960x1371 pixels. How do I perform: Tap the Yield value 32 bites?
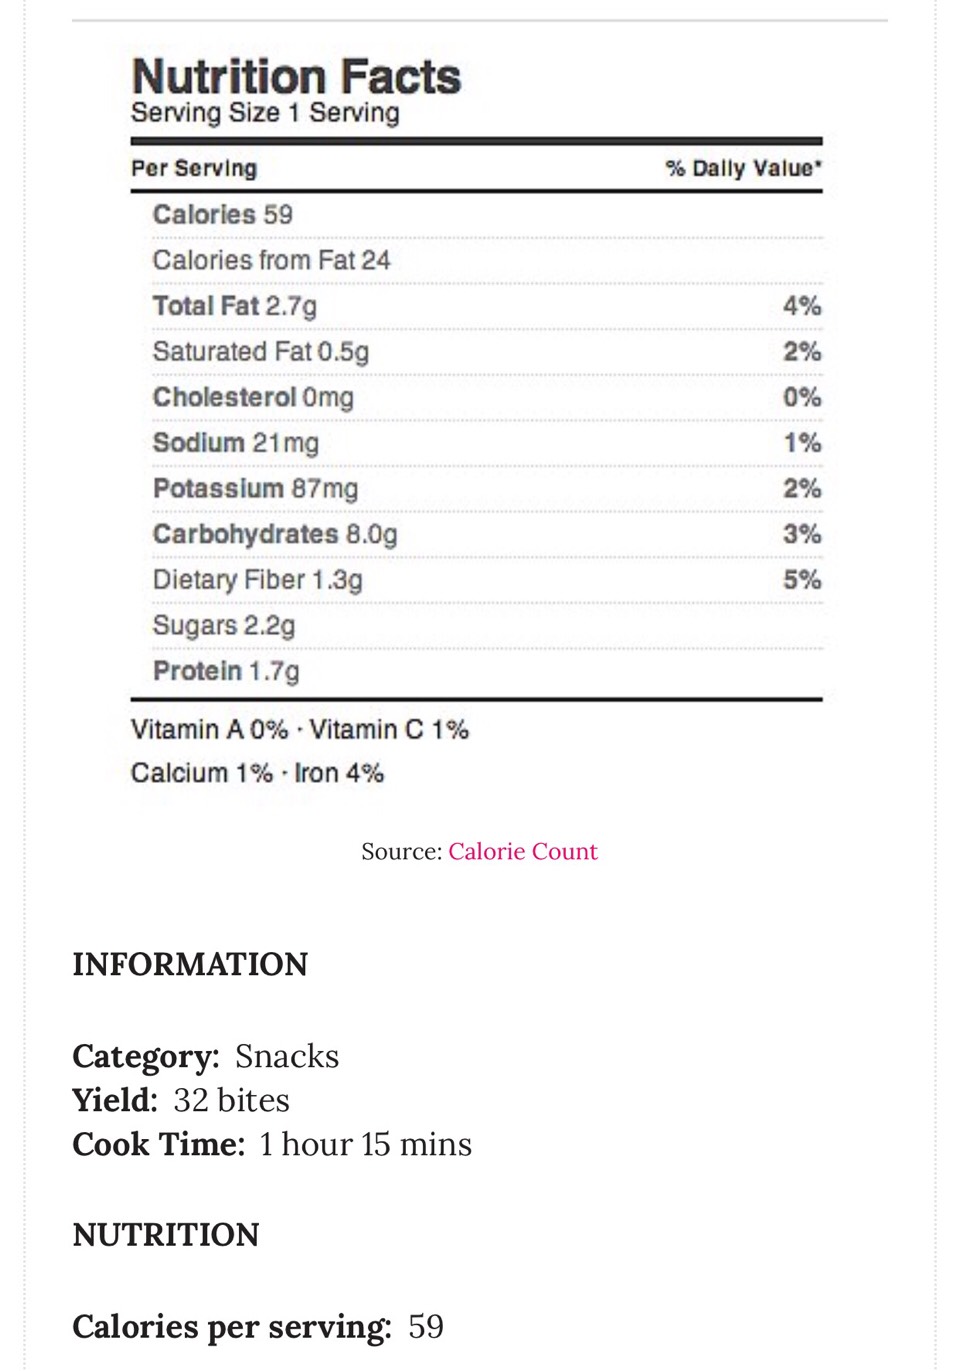[x=232, y=1100]
